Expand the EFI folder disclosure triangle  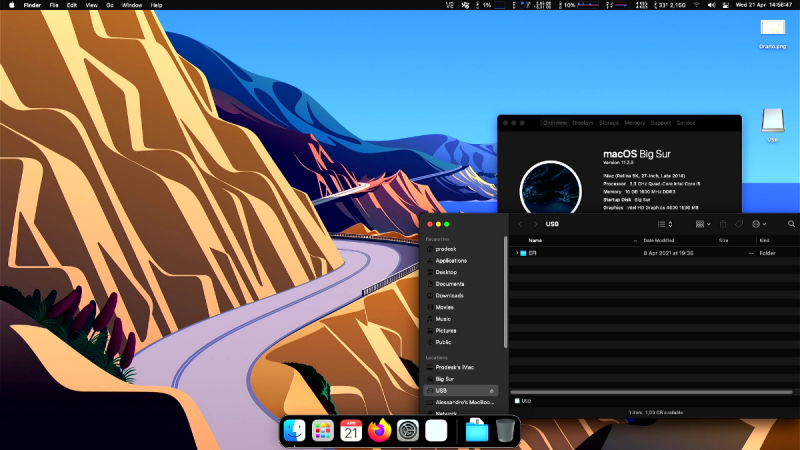(x=517, y=253)
